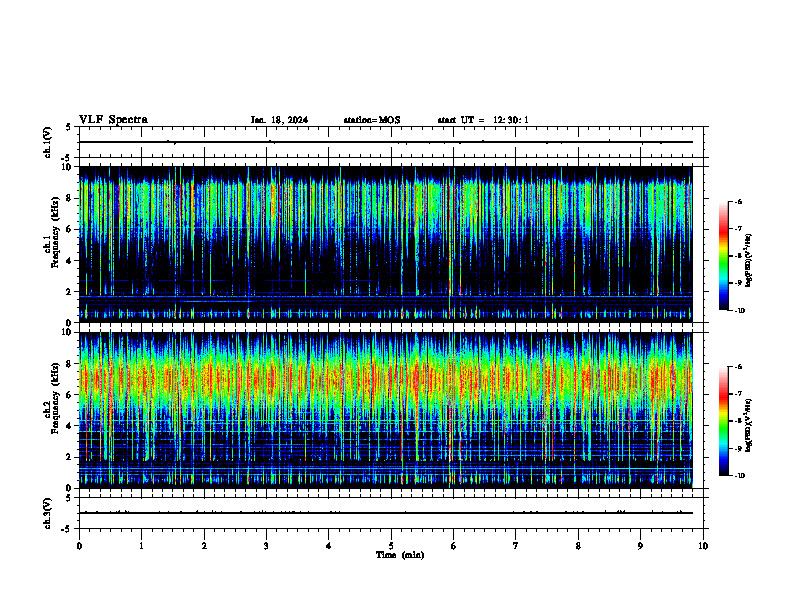Image resolution: width=792 pixels, height=612 pixels.
Task: Click the "8" minute tick on time axis
Action: click(x=578, y=546)
